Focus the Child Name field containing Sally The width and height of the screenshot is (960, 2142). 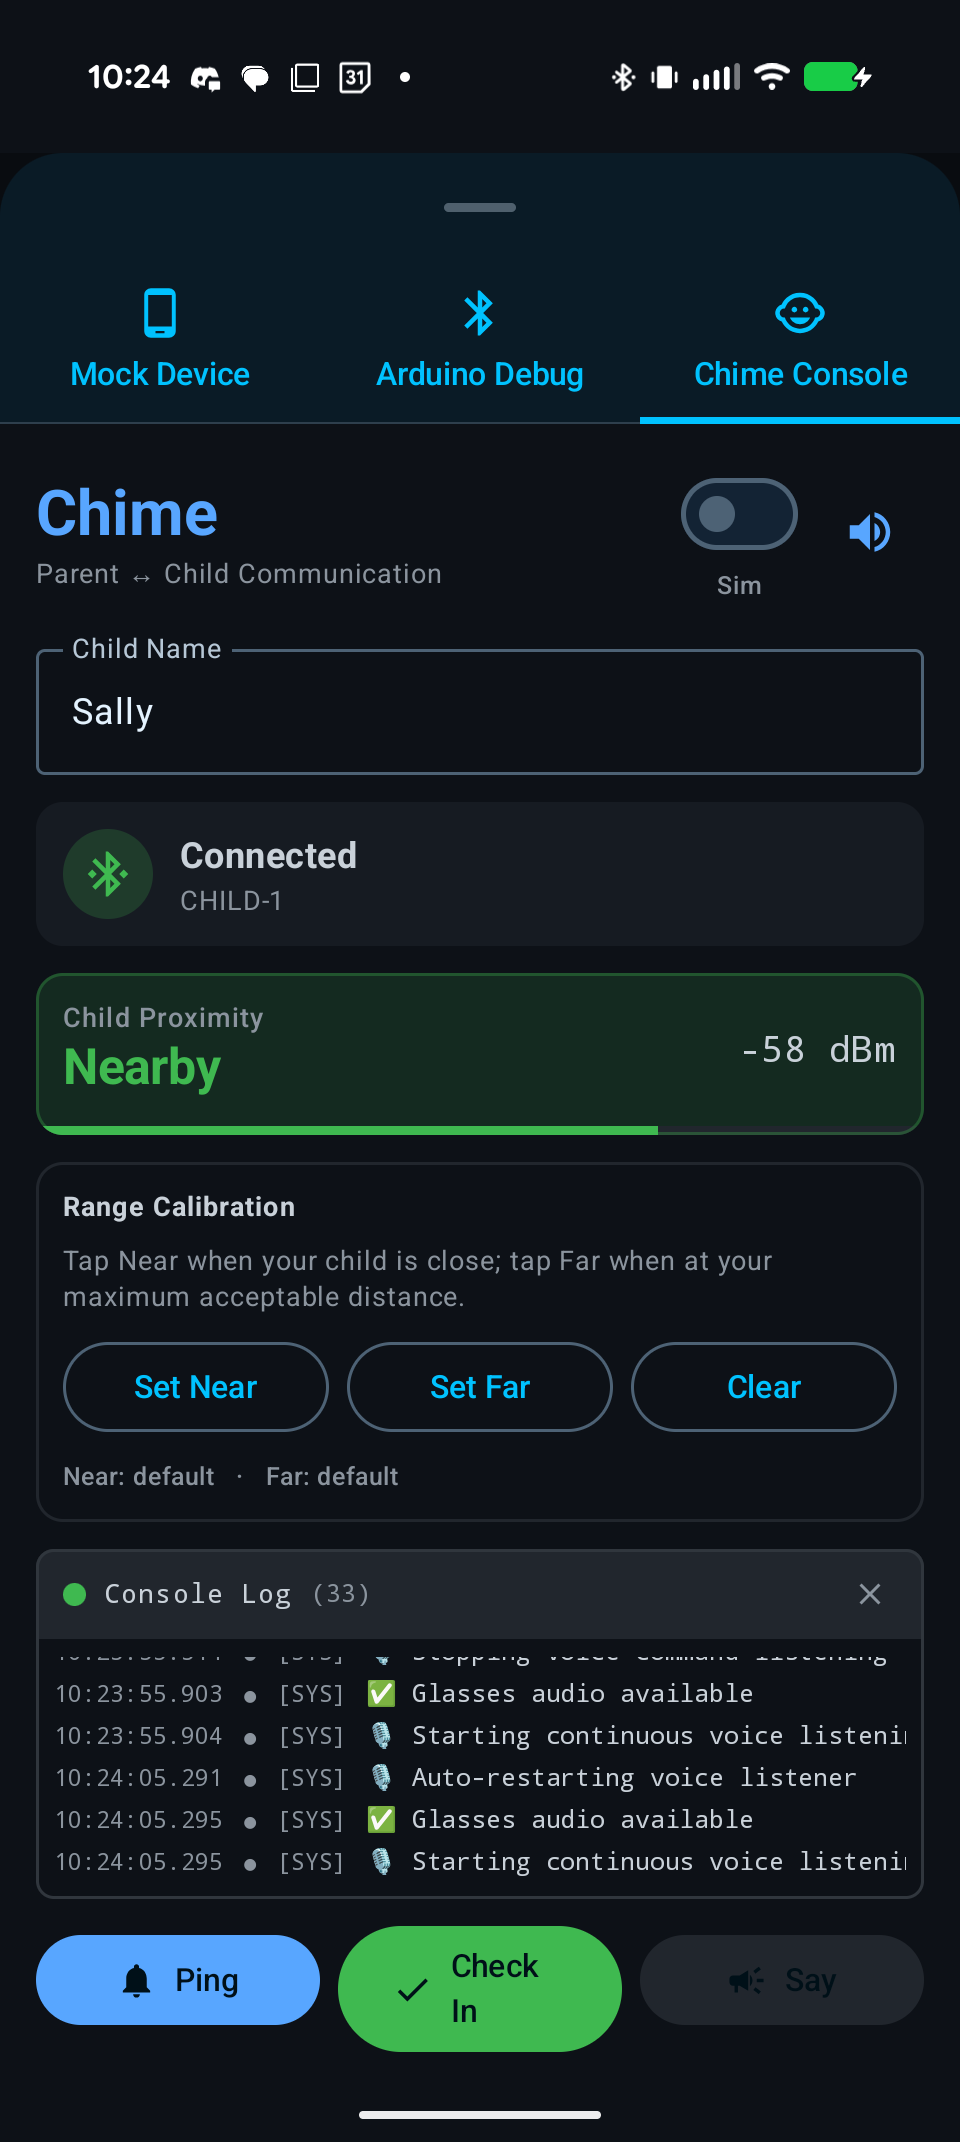480,712
